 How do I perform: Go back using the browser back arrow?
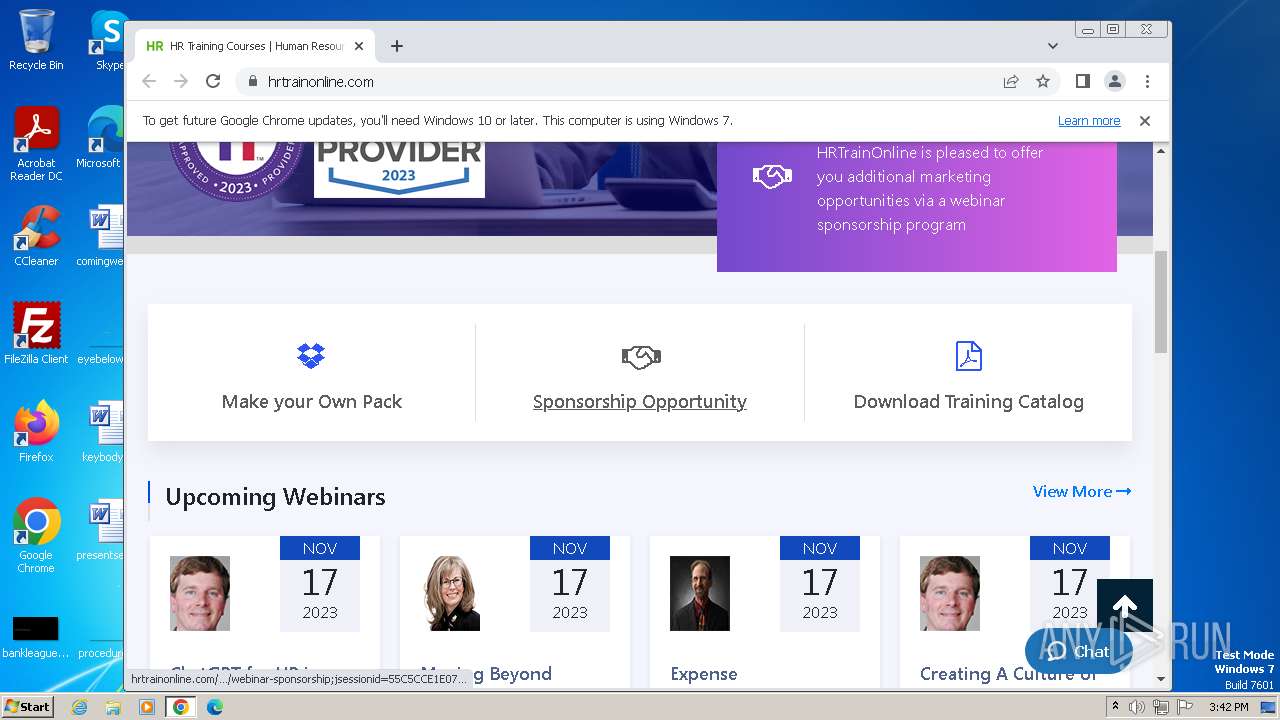tap(149, 81)
